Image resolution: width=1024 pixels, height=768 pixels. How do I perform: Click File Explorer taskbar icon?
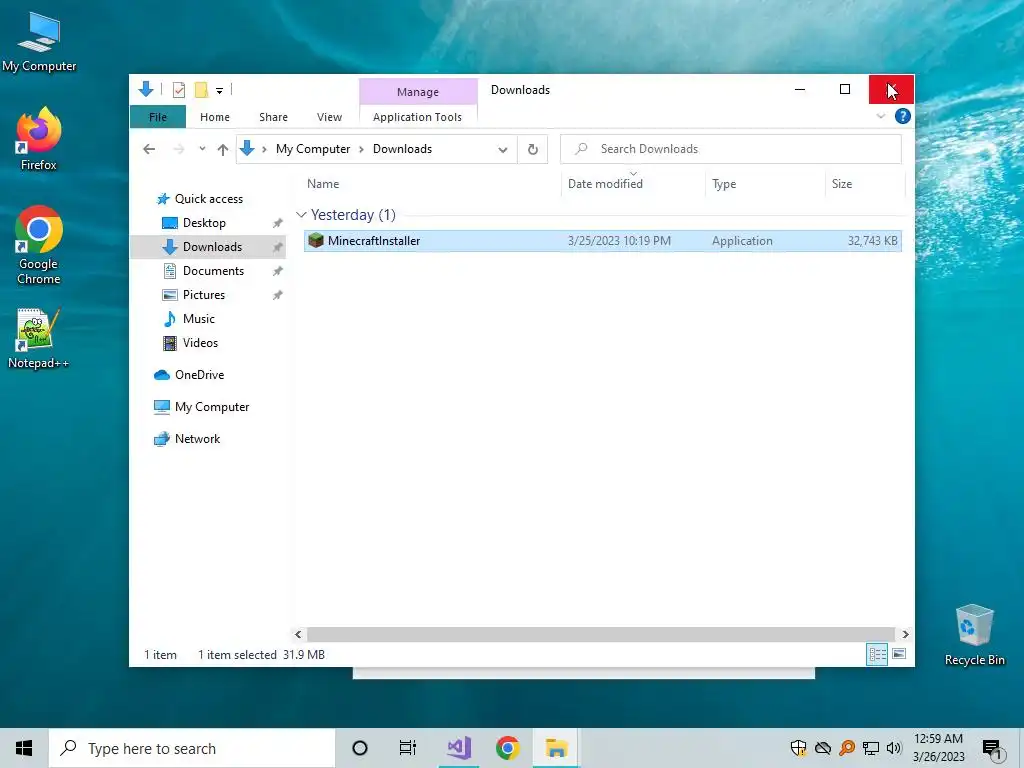click(556, 748)
